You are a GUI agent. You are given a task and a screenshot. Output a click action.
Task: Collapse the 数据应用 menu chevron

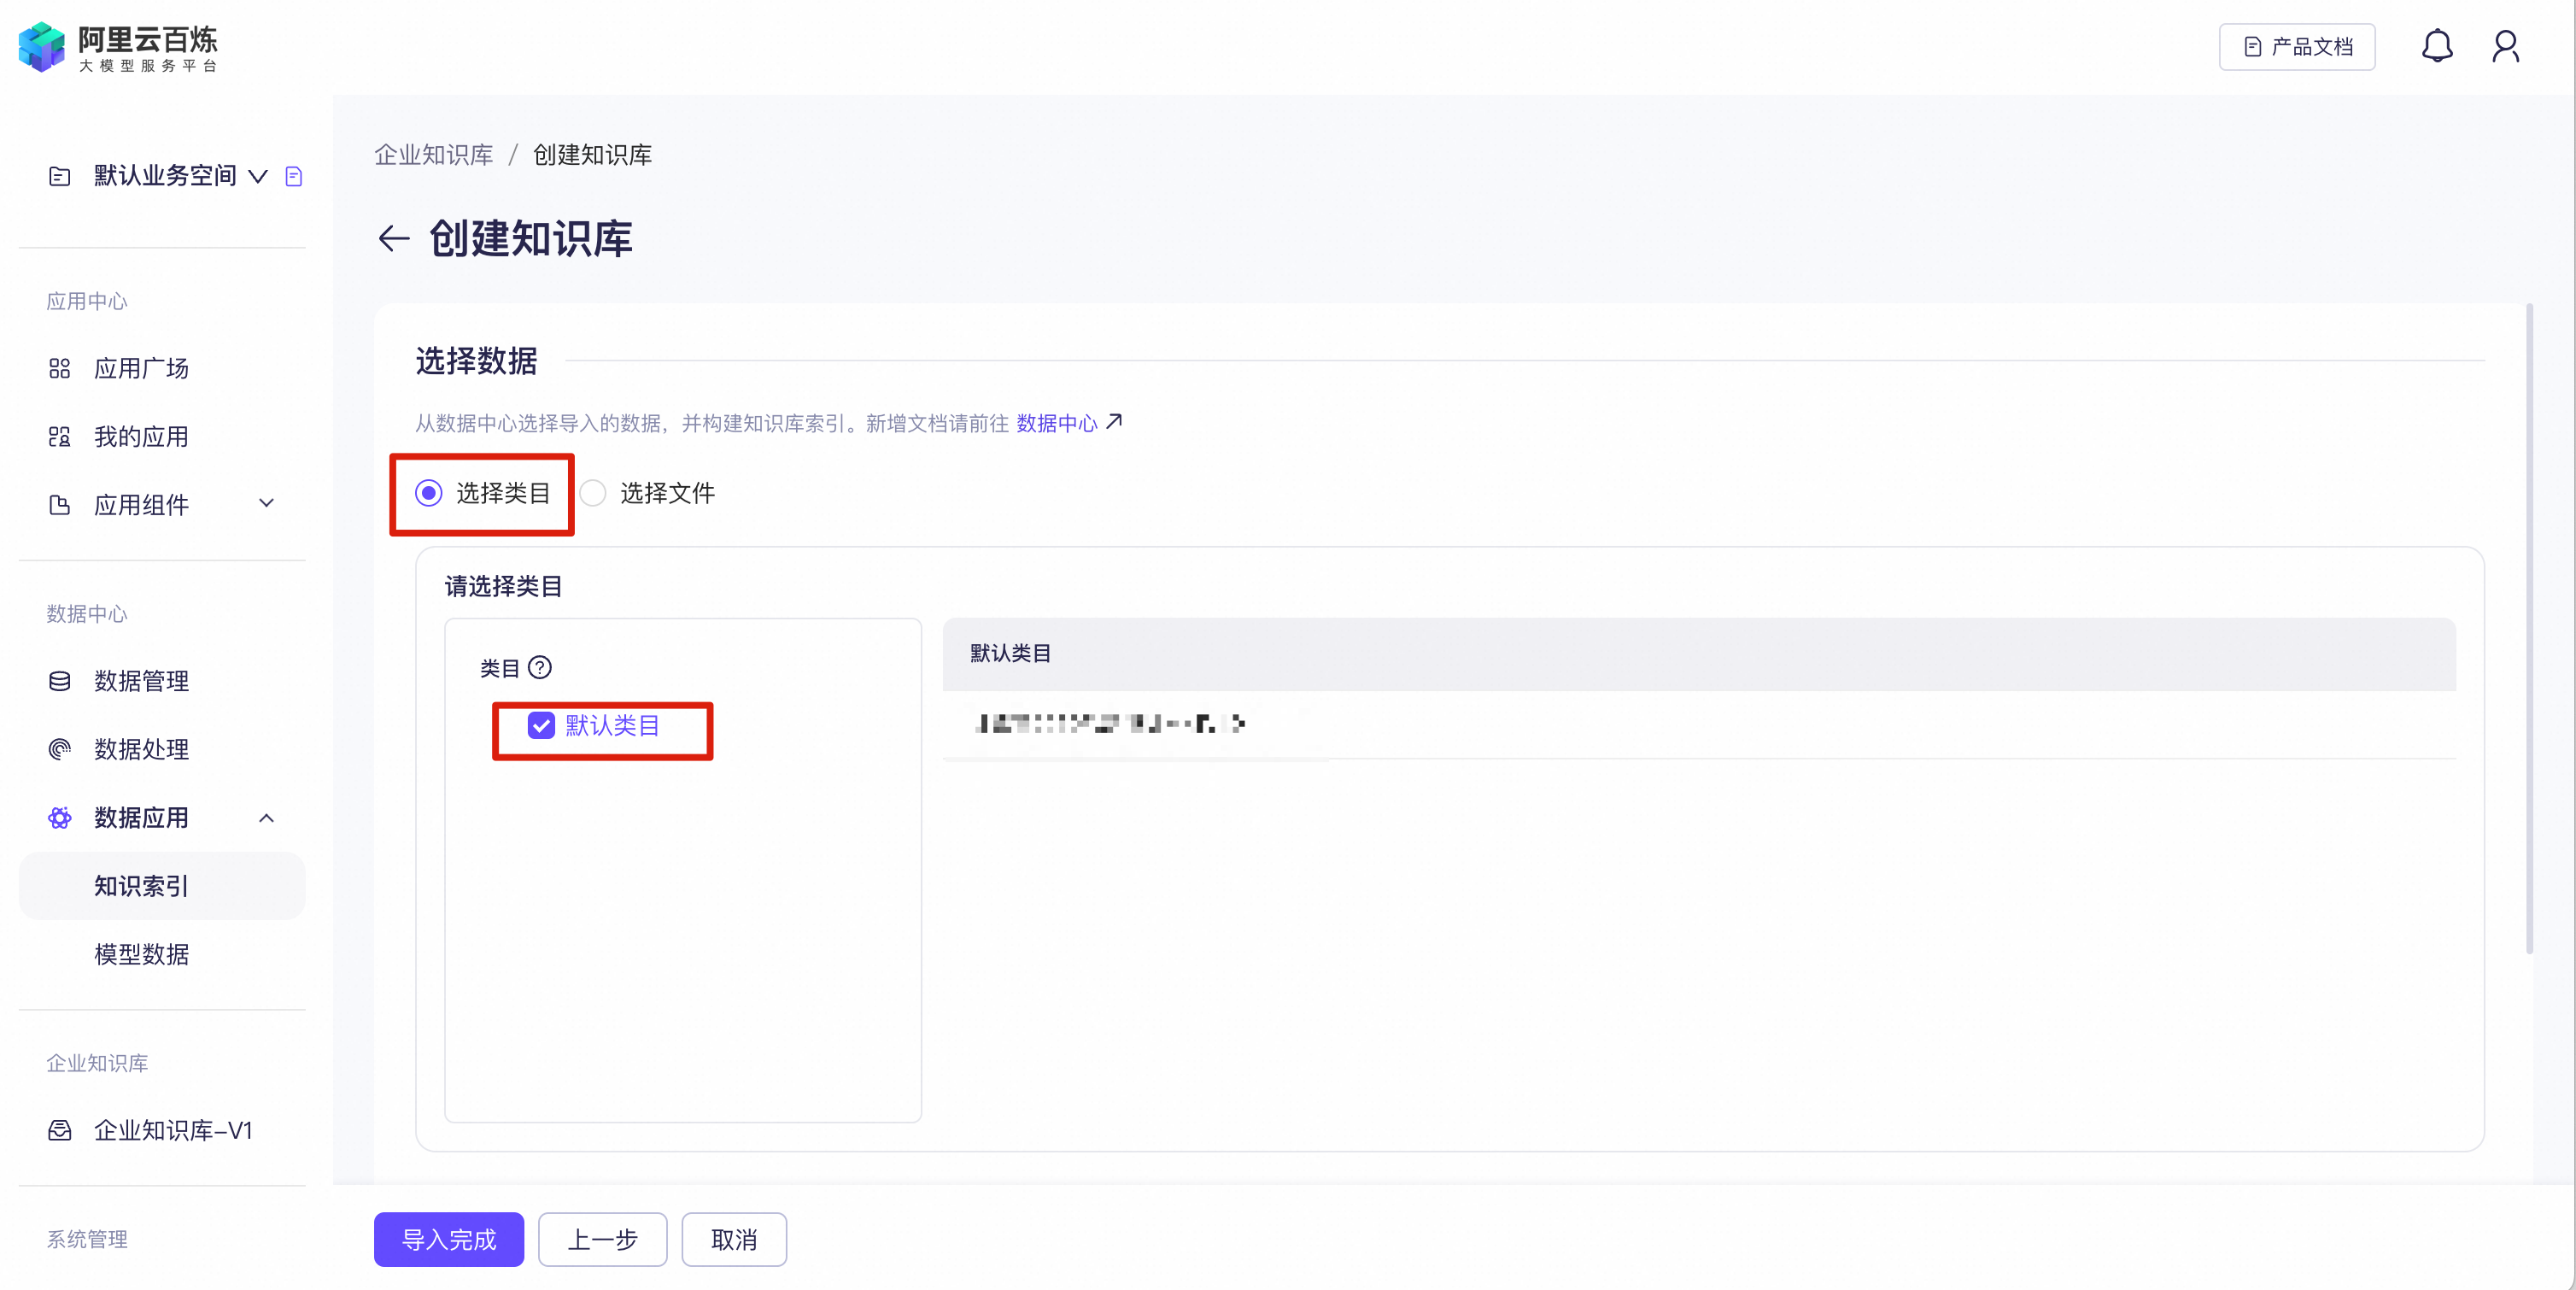[x=267, y=818]
